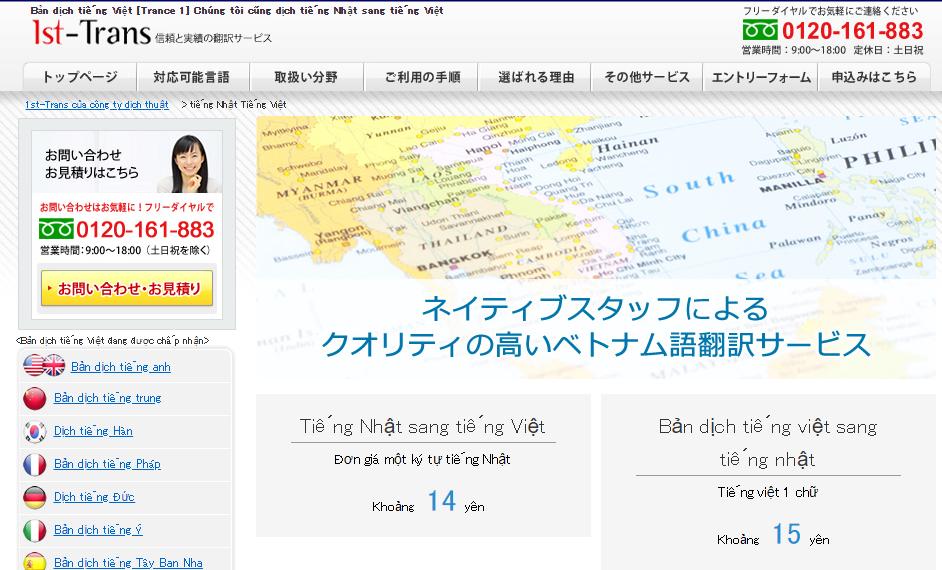Open the Bản dịch tiếng Tây Ban Nha link
Viewport: 942px width, 570px height.
128,563
